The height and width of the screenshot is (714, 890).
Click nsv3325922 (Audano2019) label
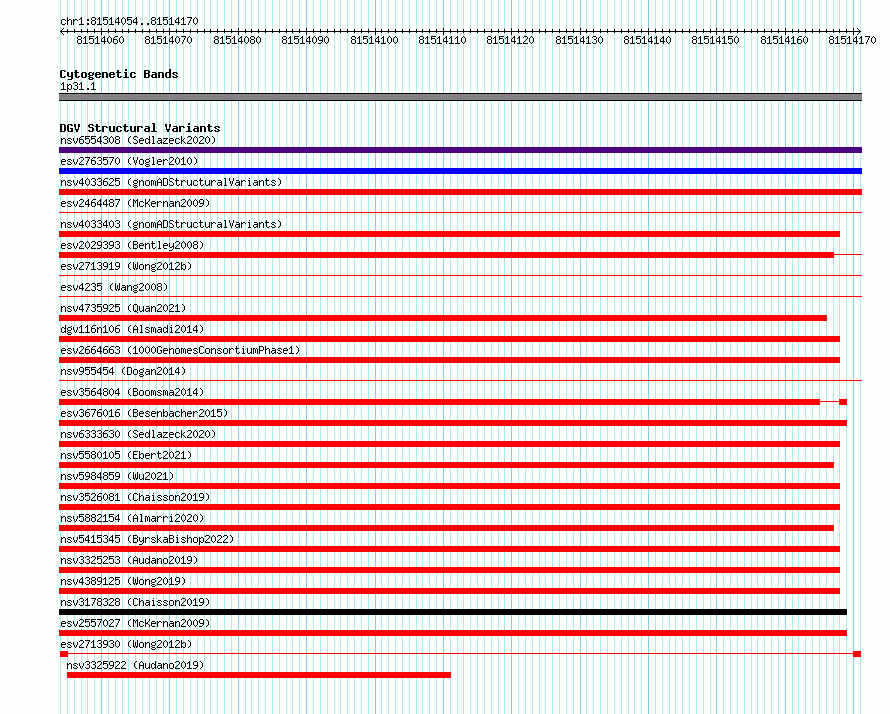click(x=135, y=665)
